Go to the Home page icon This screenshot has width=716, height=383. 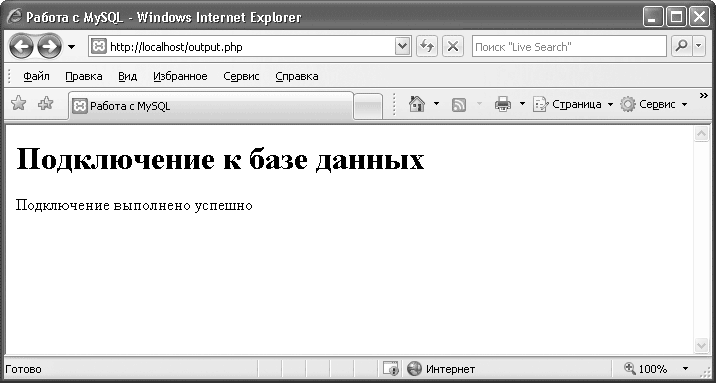click(417, 105)
